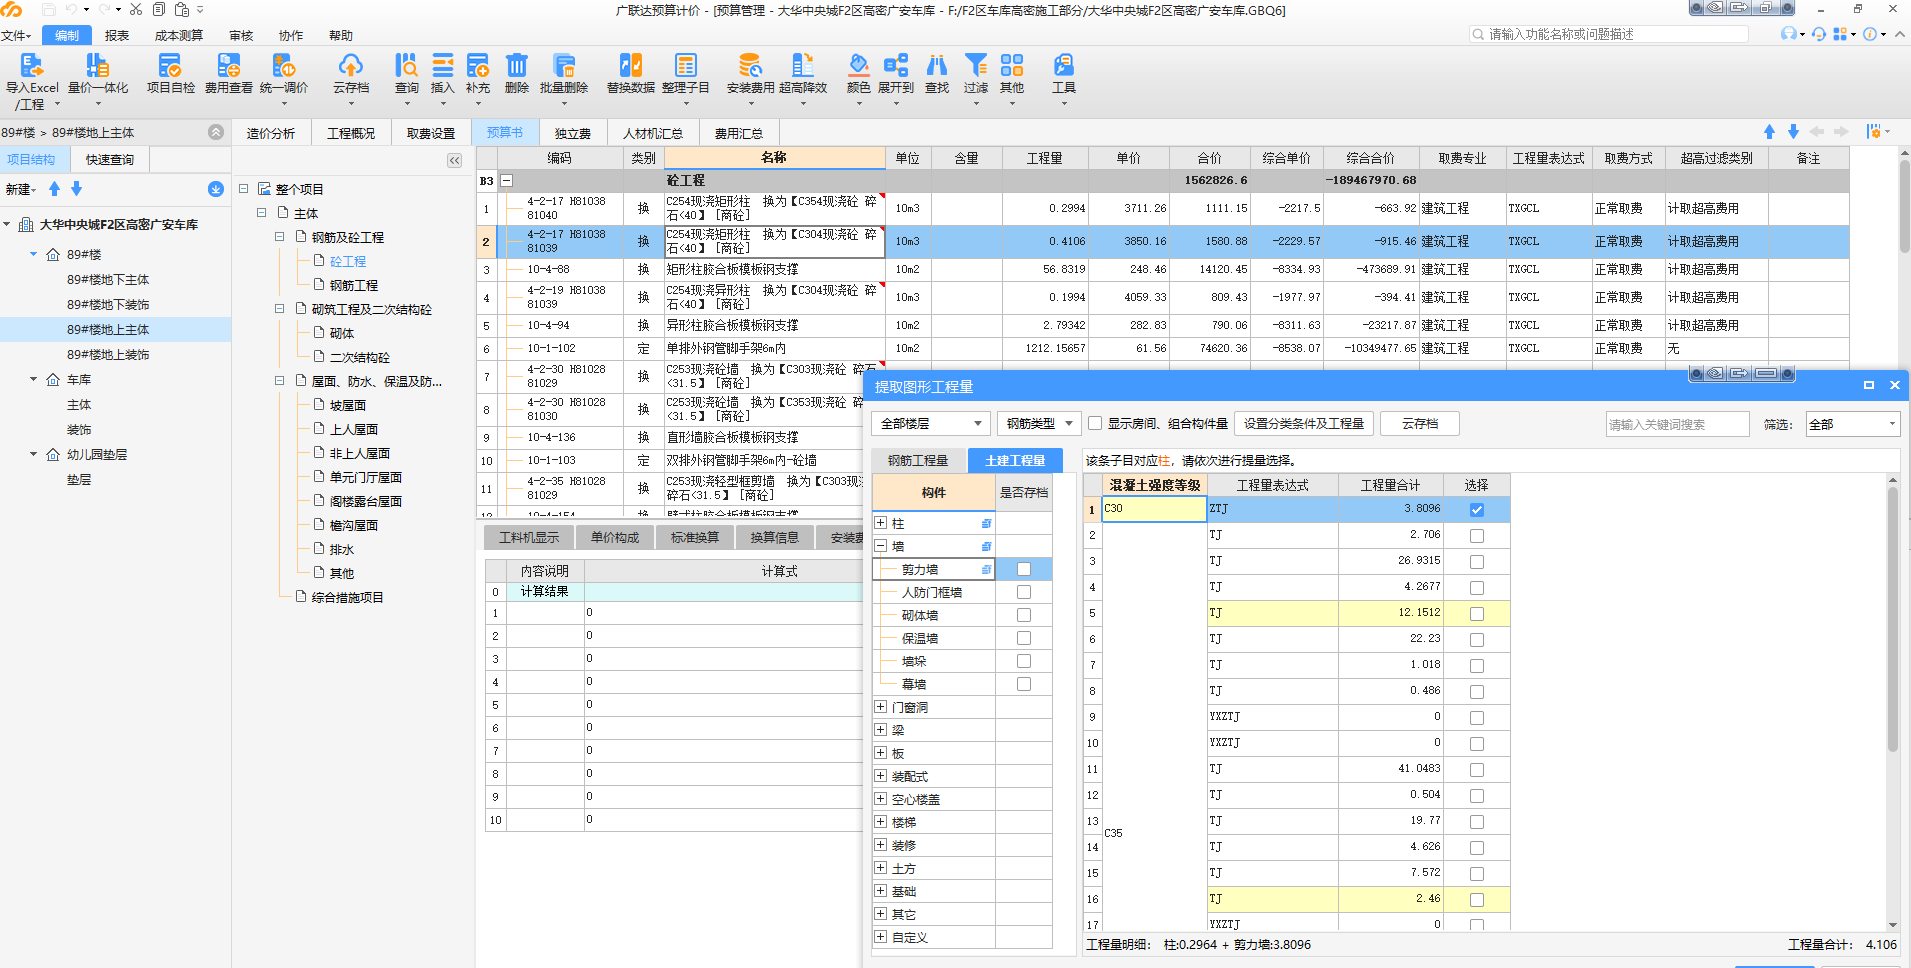Click the 工料机显示 button

click(x=529, y=538)
